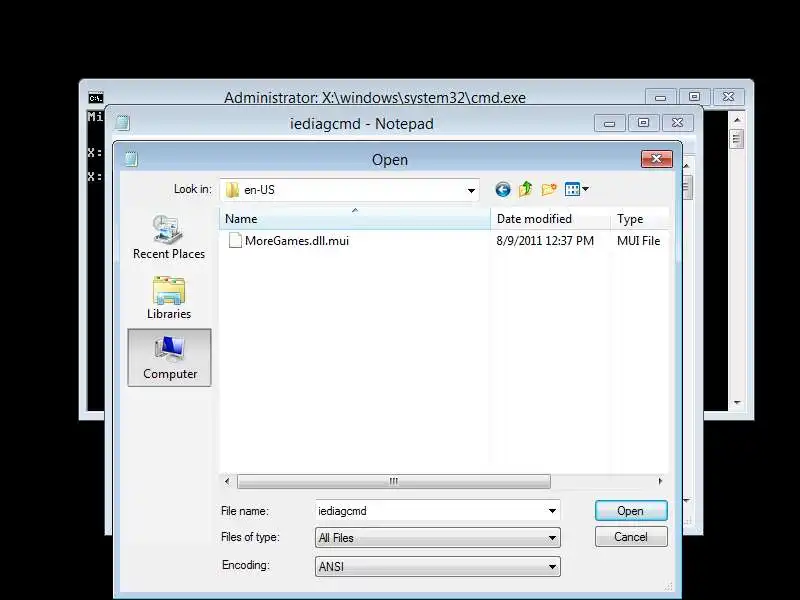Sort files by the Name column
The height and width of the screenshot is (600, 800).
pos(355,219)
